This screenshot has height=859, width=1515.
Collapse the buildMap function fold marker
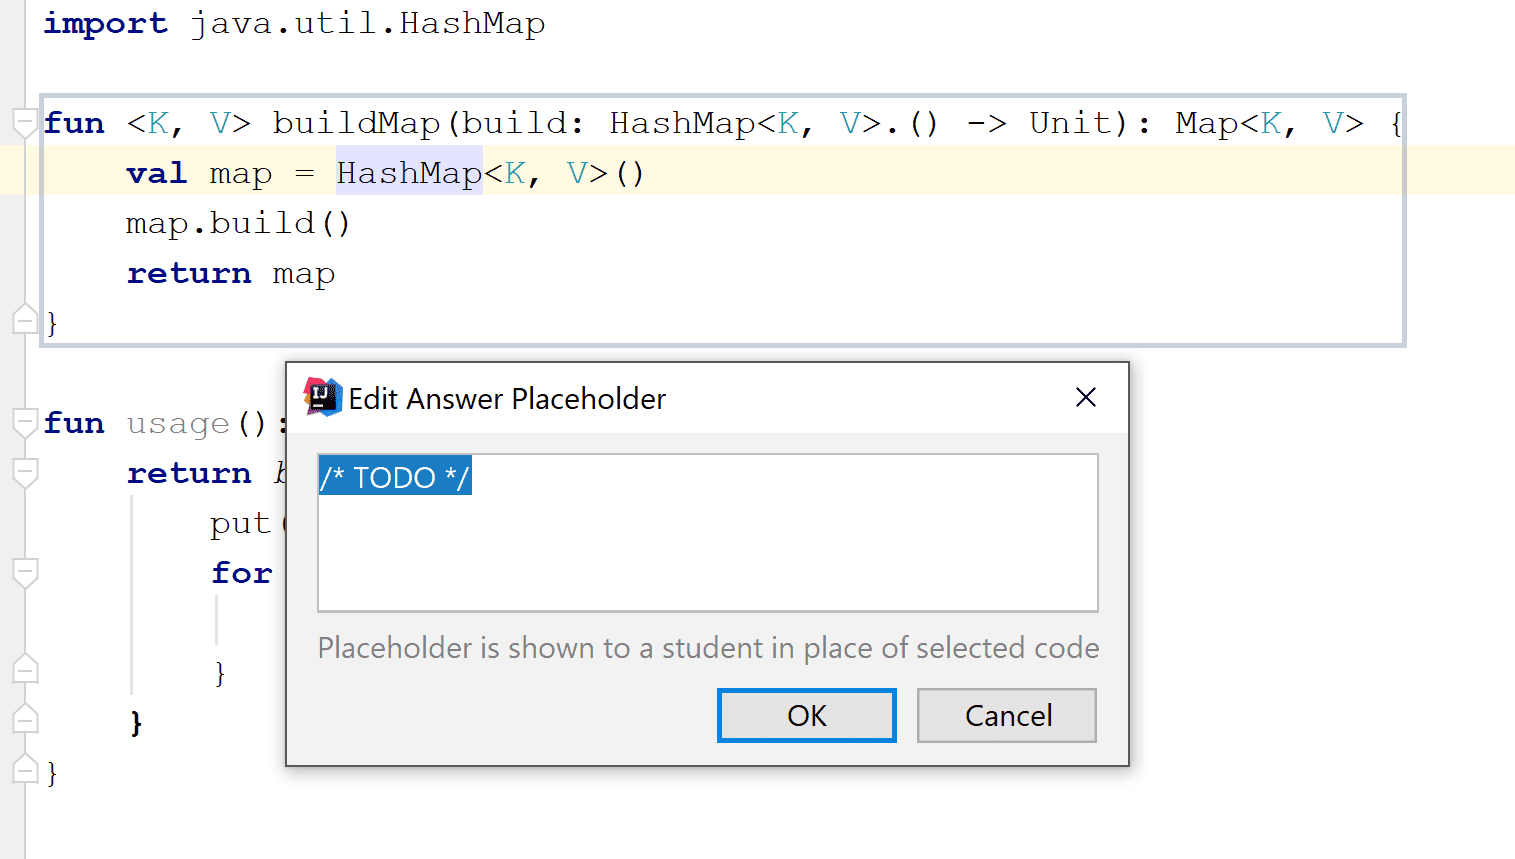pos(25,122)
